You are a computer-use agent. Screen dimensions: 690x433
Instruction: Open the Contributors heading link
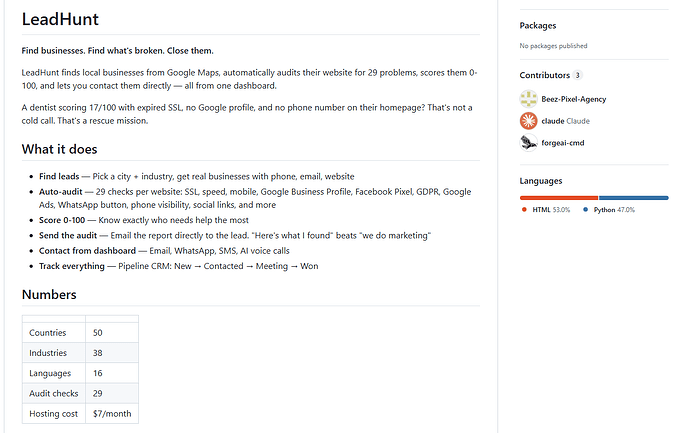click(x=544, y=75)
